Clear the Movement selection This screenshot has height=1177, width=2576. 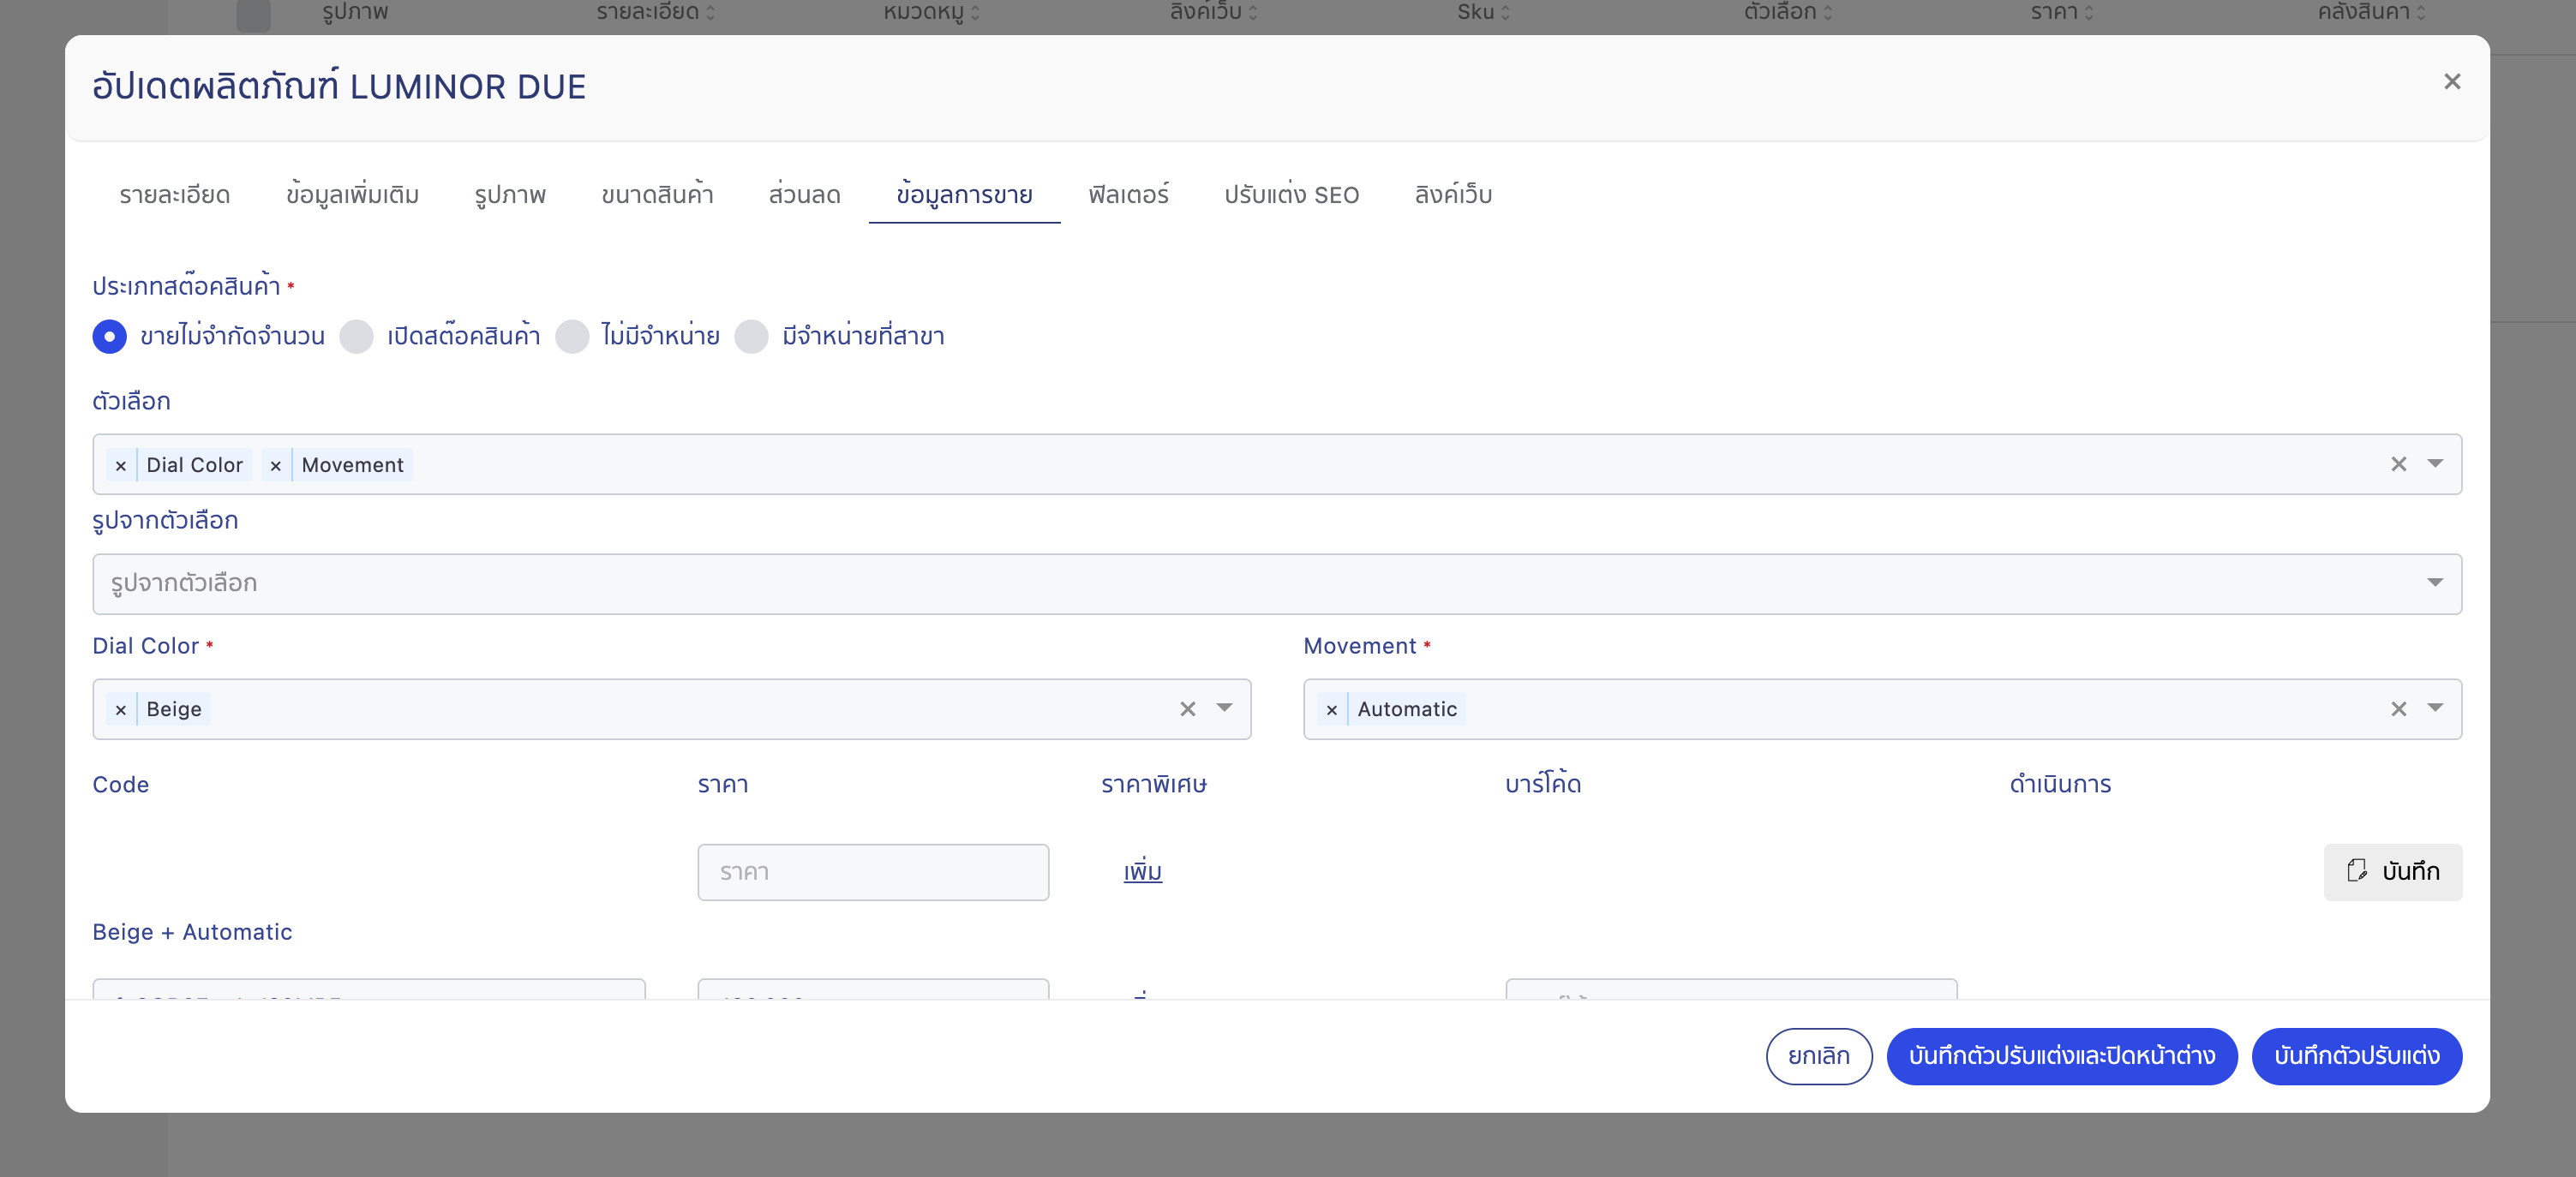click(x=2398, y=709)
